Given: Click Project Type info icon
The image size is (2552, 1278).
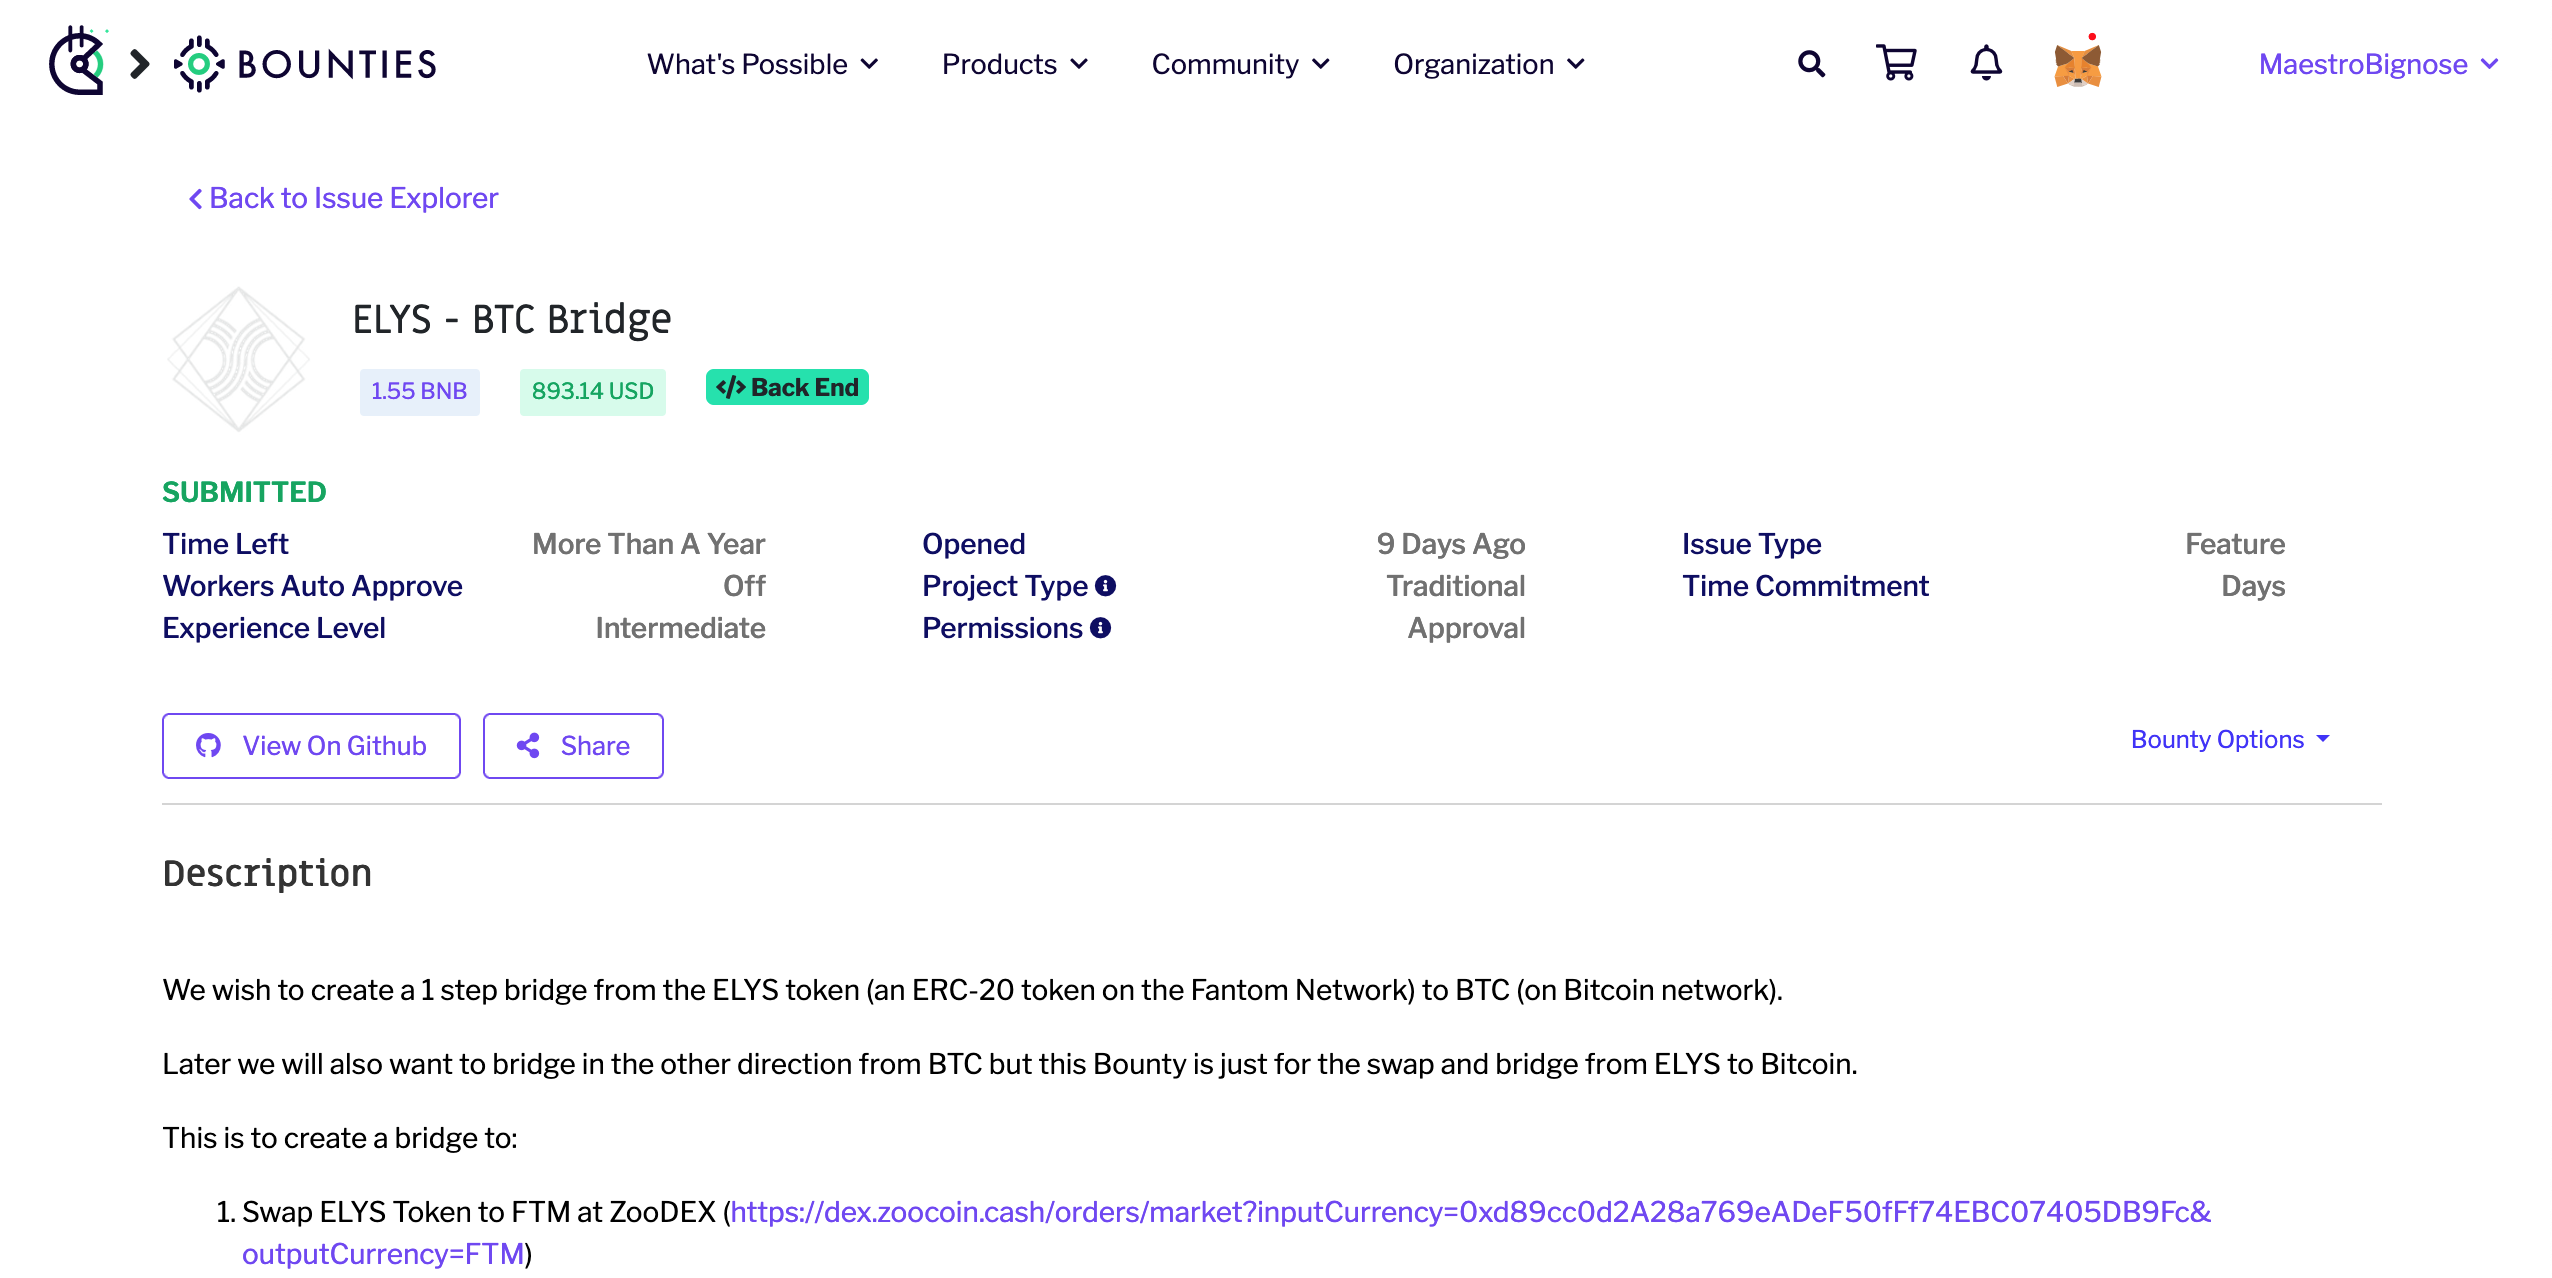Looking at the screenshot, I should (1105, 586).
